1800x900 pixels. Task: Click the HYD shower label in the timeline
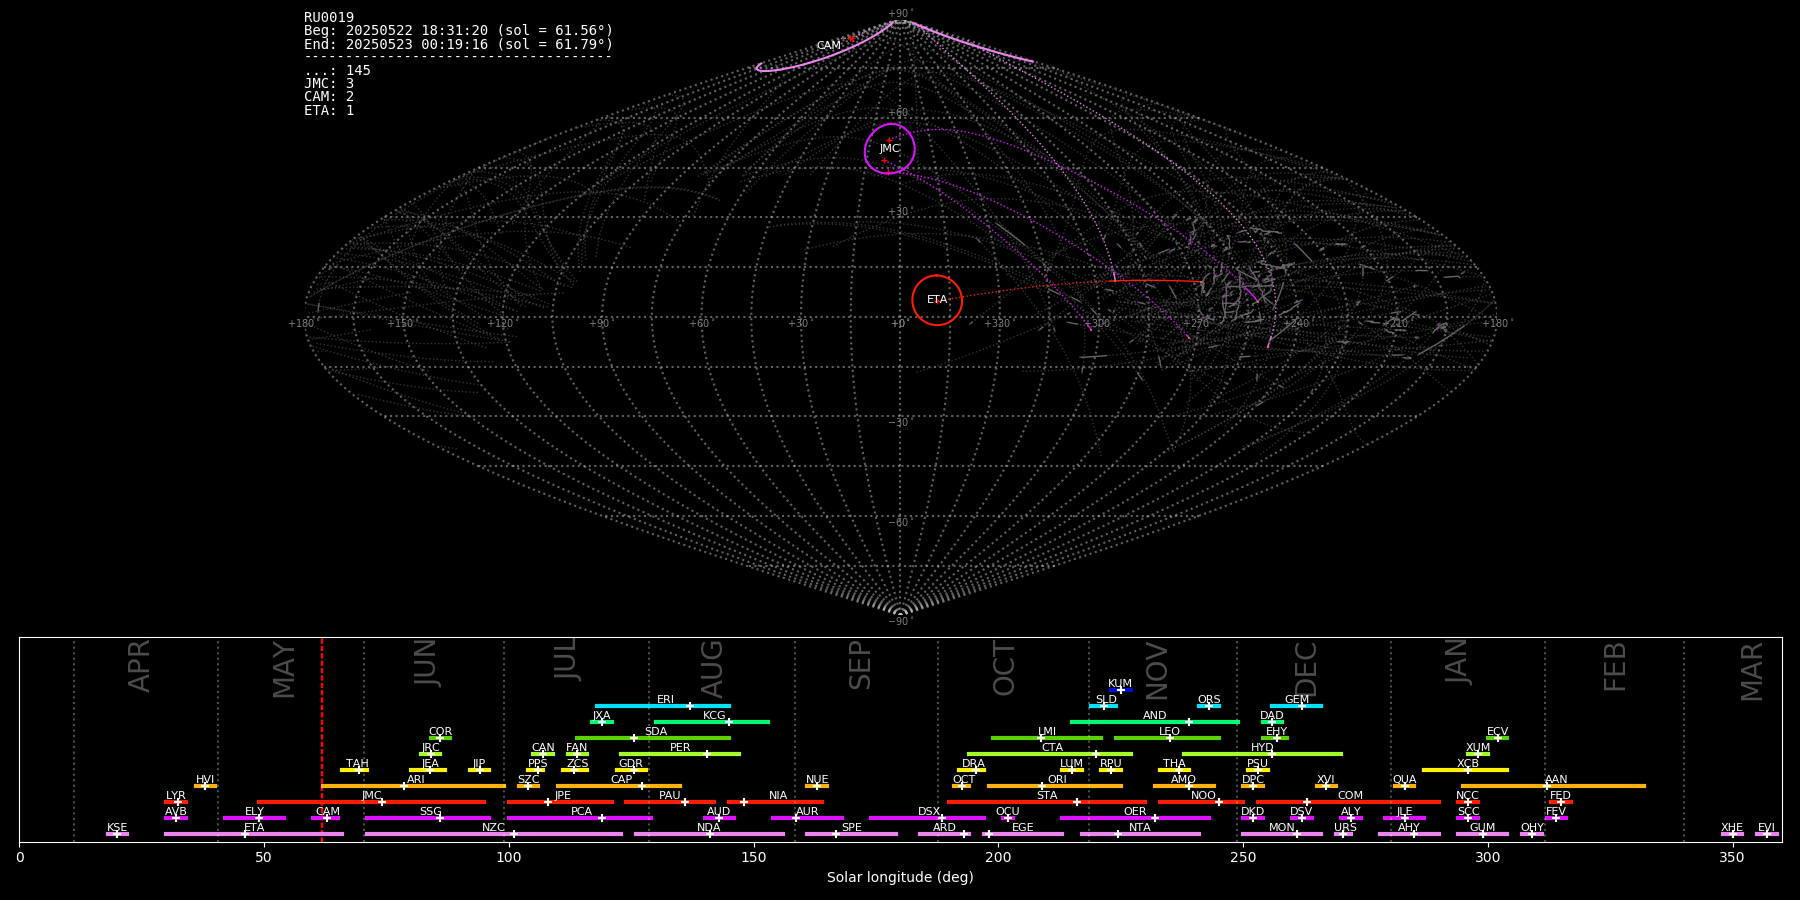click(1263, 748)
